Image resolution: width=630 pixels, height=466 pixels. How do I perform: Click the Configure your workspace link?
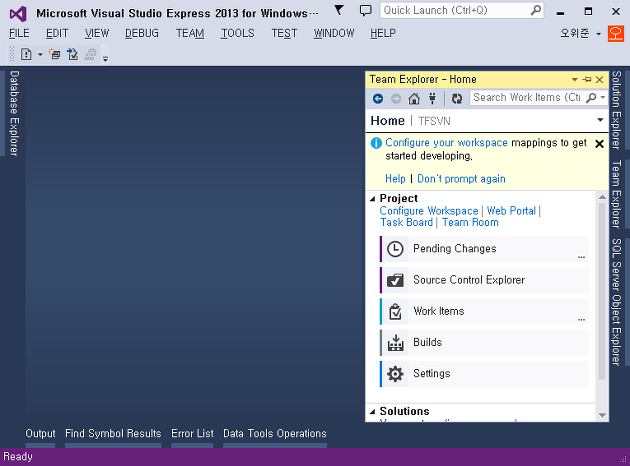[x=446, y=143]
